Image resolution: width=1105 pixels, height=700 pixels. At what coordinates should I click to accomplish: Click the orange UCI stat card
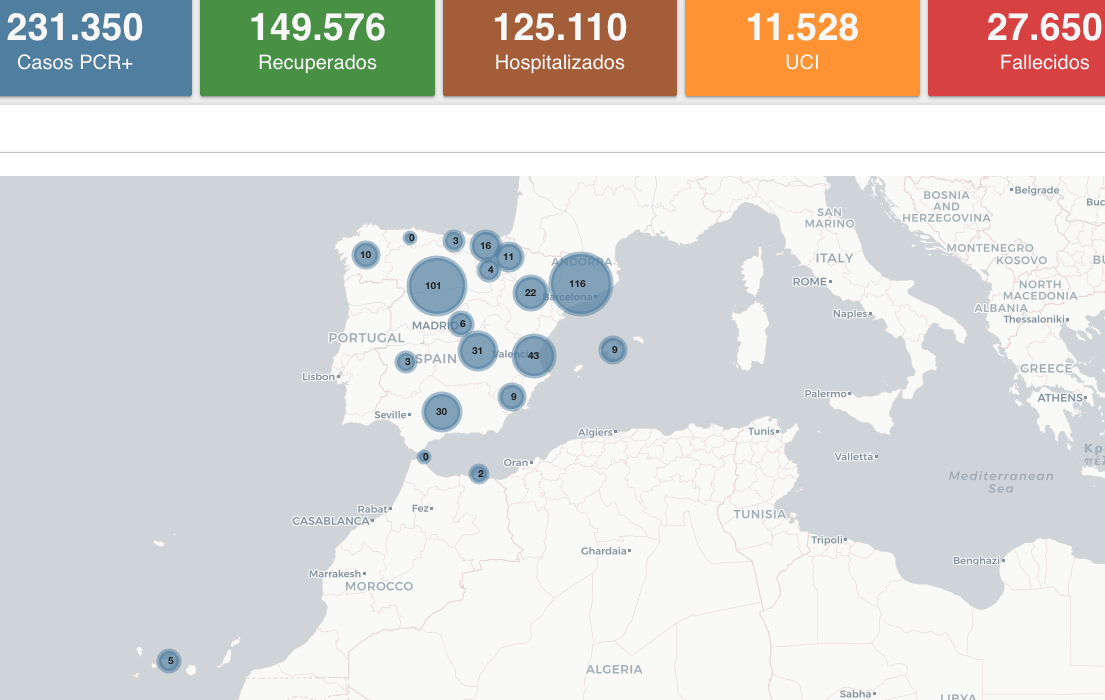tap(801, 45)
